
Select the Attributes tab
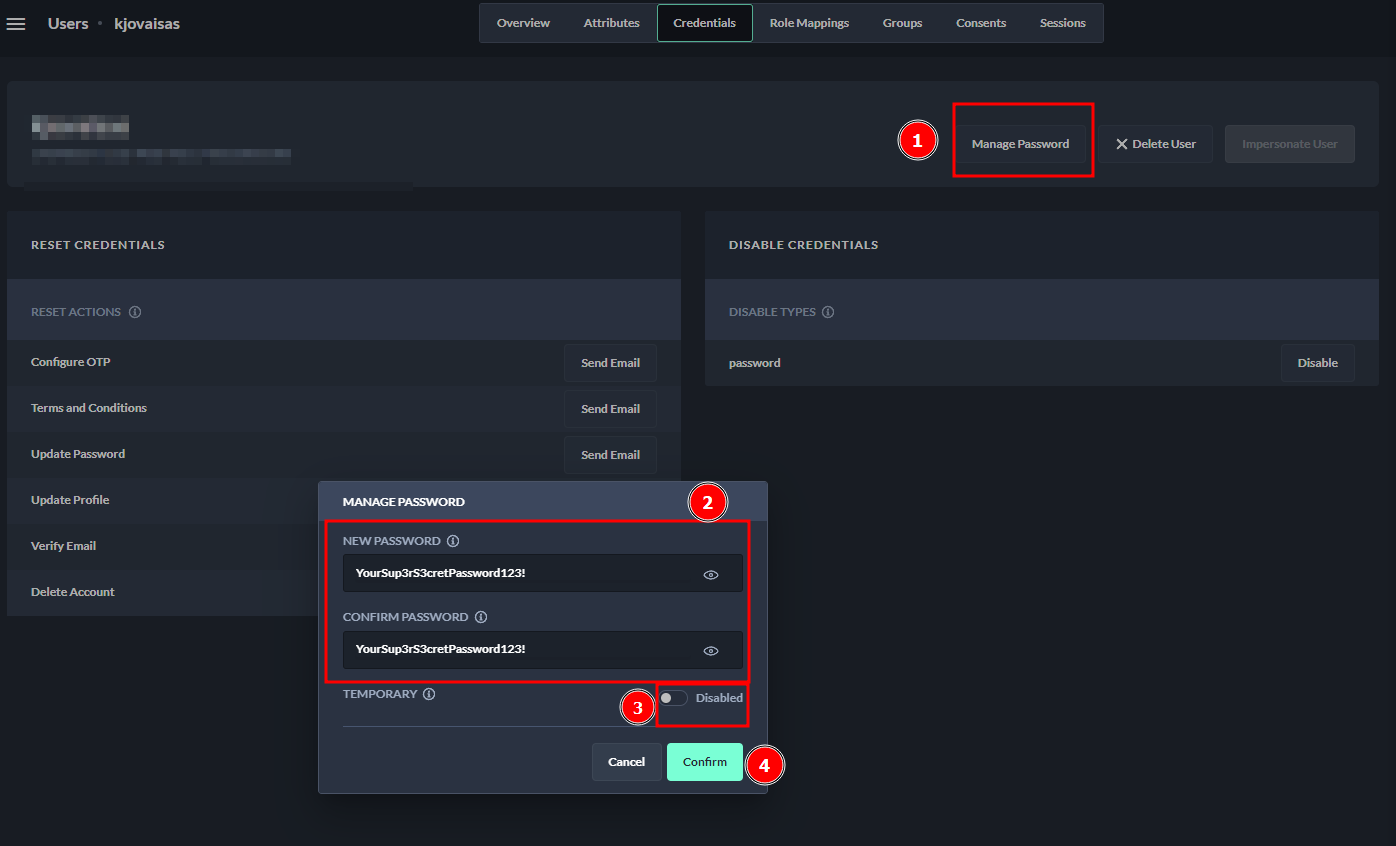point(611,23)
